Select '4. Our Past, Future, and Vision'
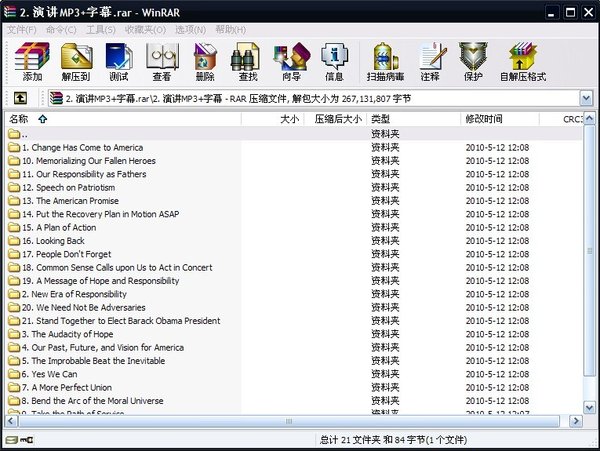The height and width of the screenshot is (451, 600). point(103,347)
